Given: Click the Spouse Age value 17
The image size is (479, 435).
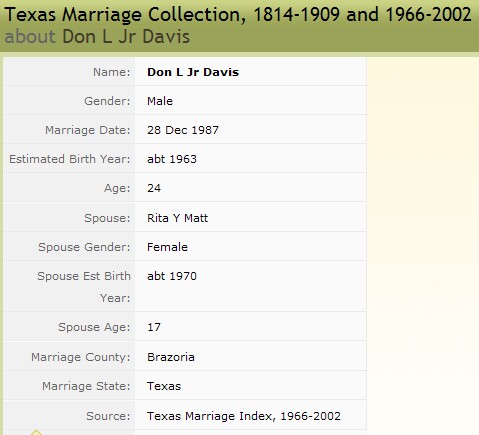Looking at the screenshot, I should [154, 327].
